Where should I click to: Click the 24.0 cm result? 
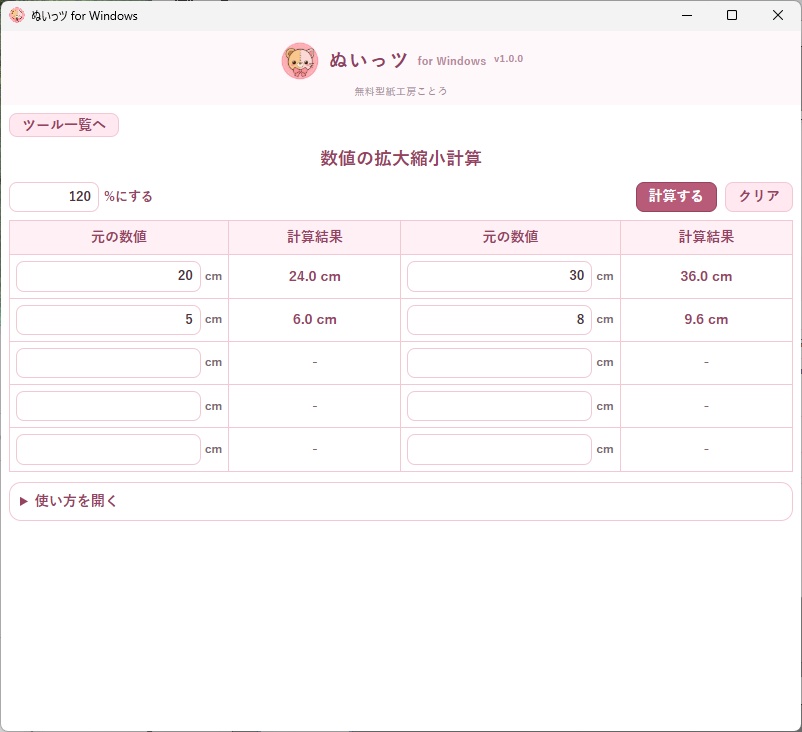click(315, 276)
